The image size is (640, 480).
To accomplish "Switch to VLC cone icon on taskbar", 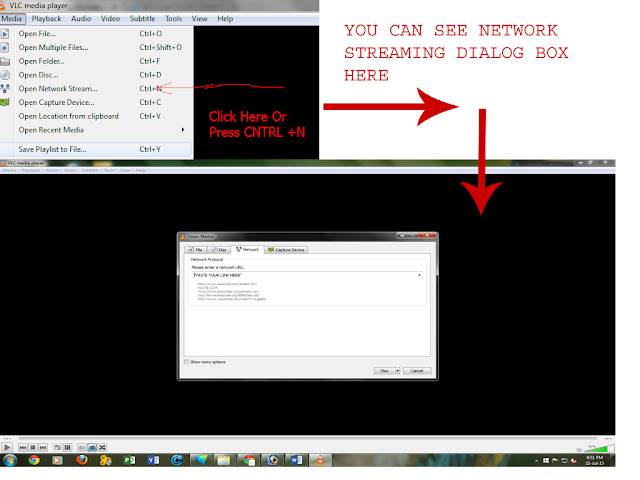I will pos(321,460).
